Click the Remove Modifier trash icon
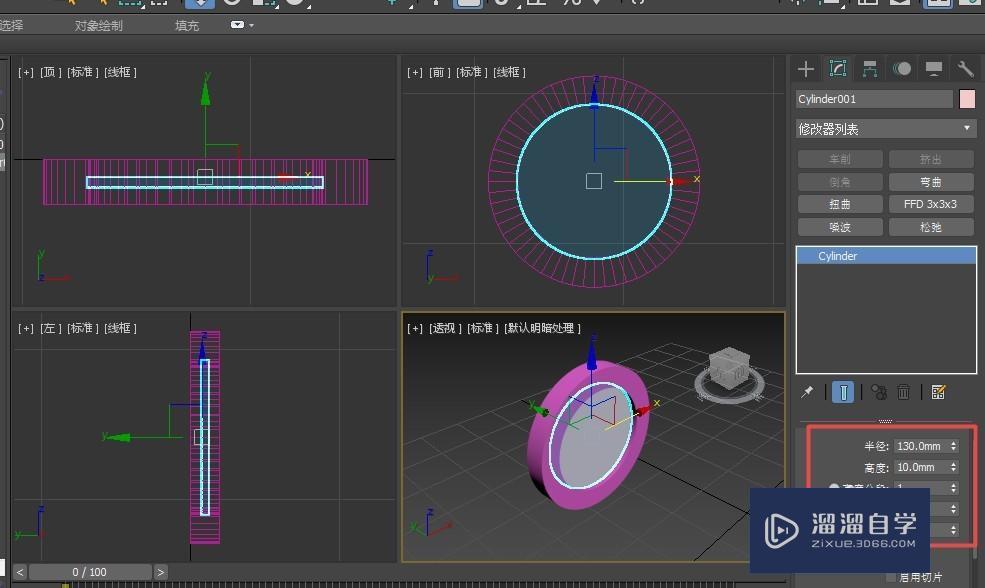Viewport: 985px width, 588px height. [904, 392]
